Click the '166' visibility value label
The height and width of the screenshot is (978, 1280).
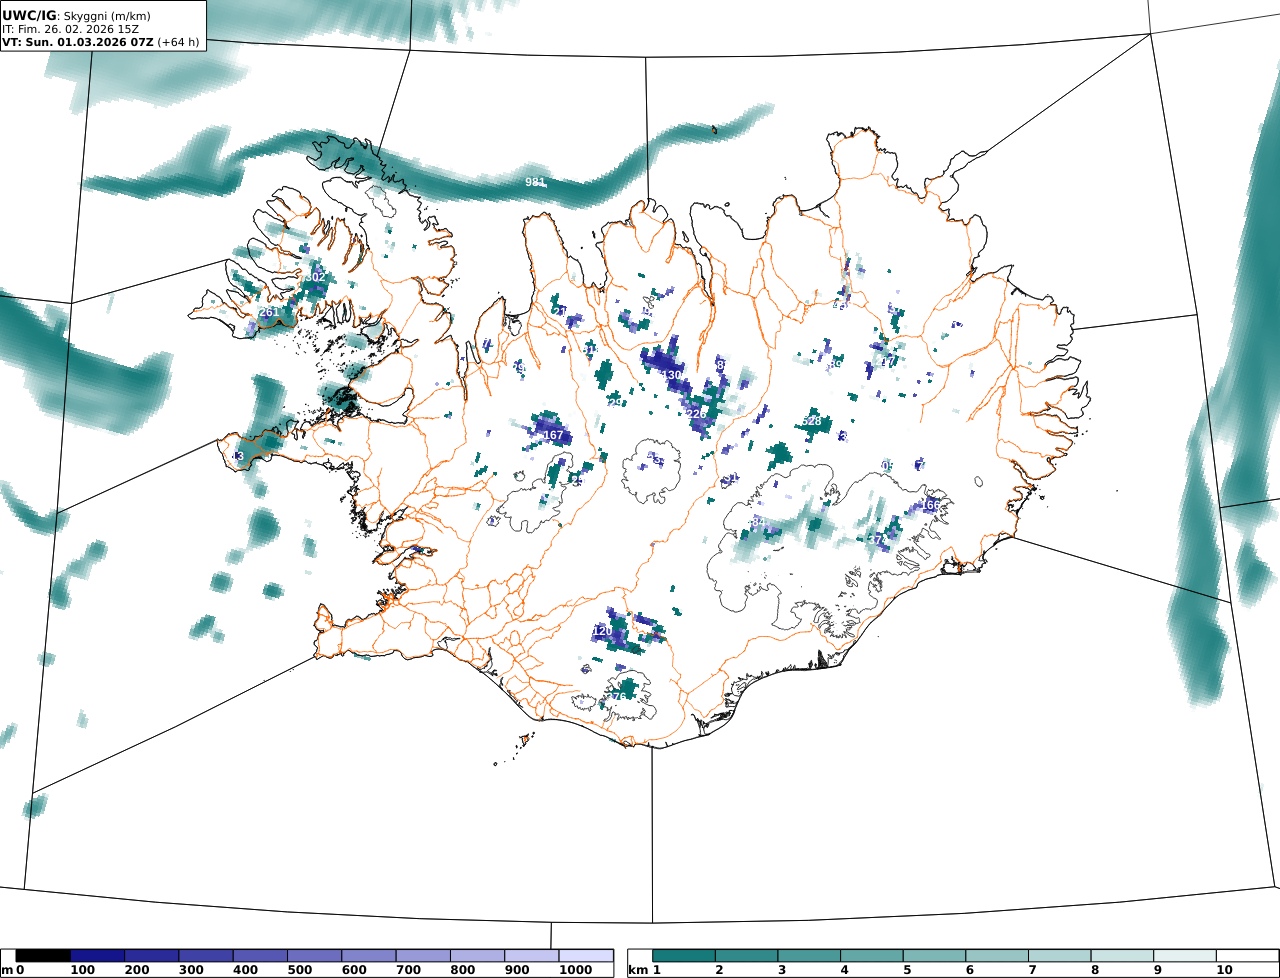coord(930,505)
